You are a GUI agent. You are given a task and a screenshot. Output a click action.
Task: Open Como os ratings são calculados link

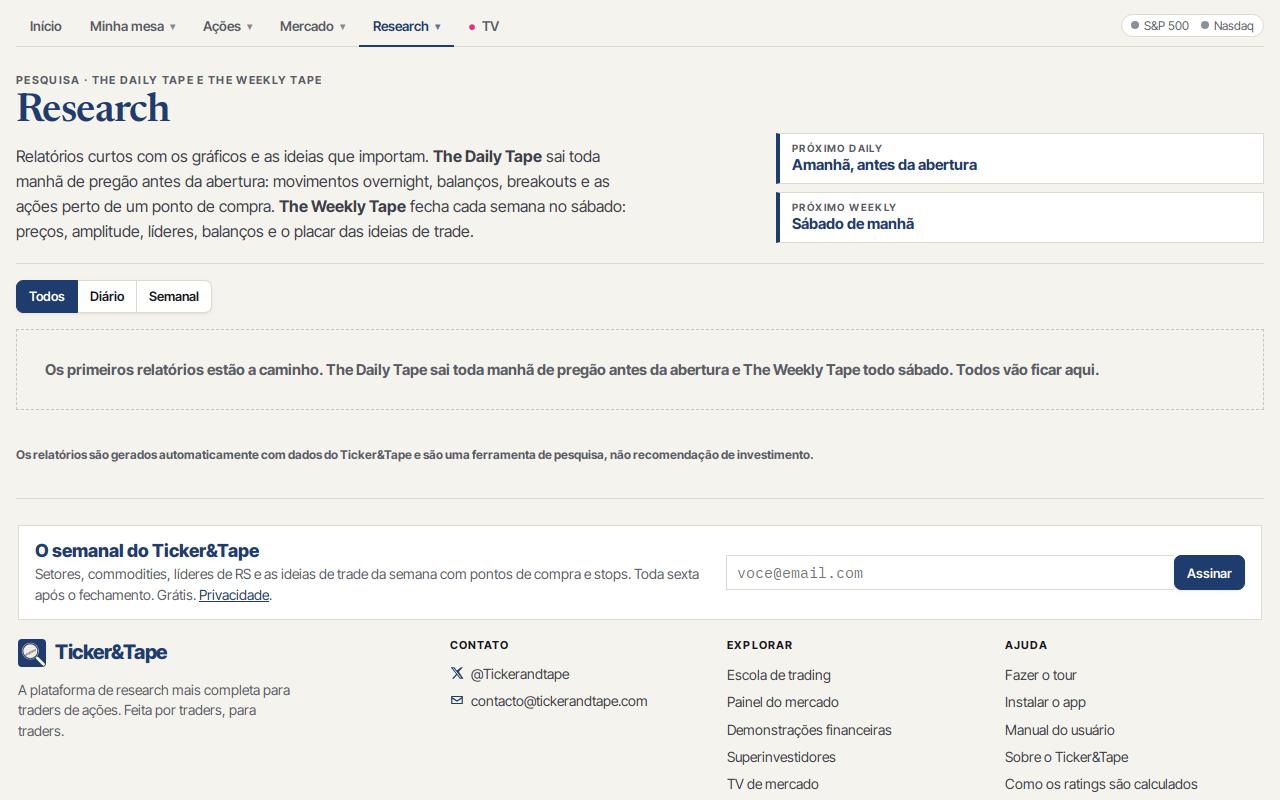pos(1101,784)
